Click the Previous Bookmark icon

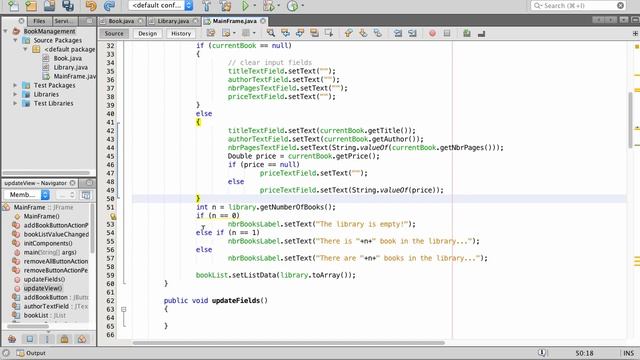(x=348, y=33)
